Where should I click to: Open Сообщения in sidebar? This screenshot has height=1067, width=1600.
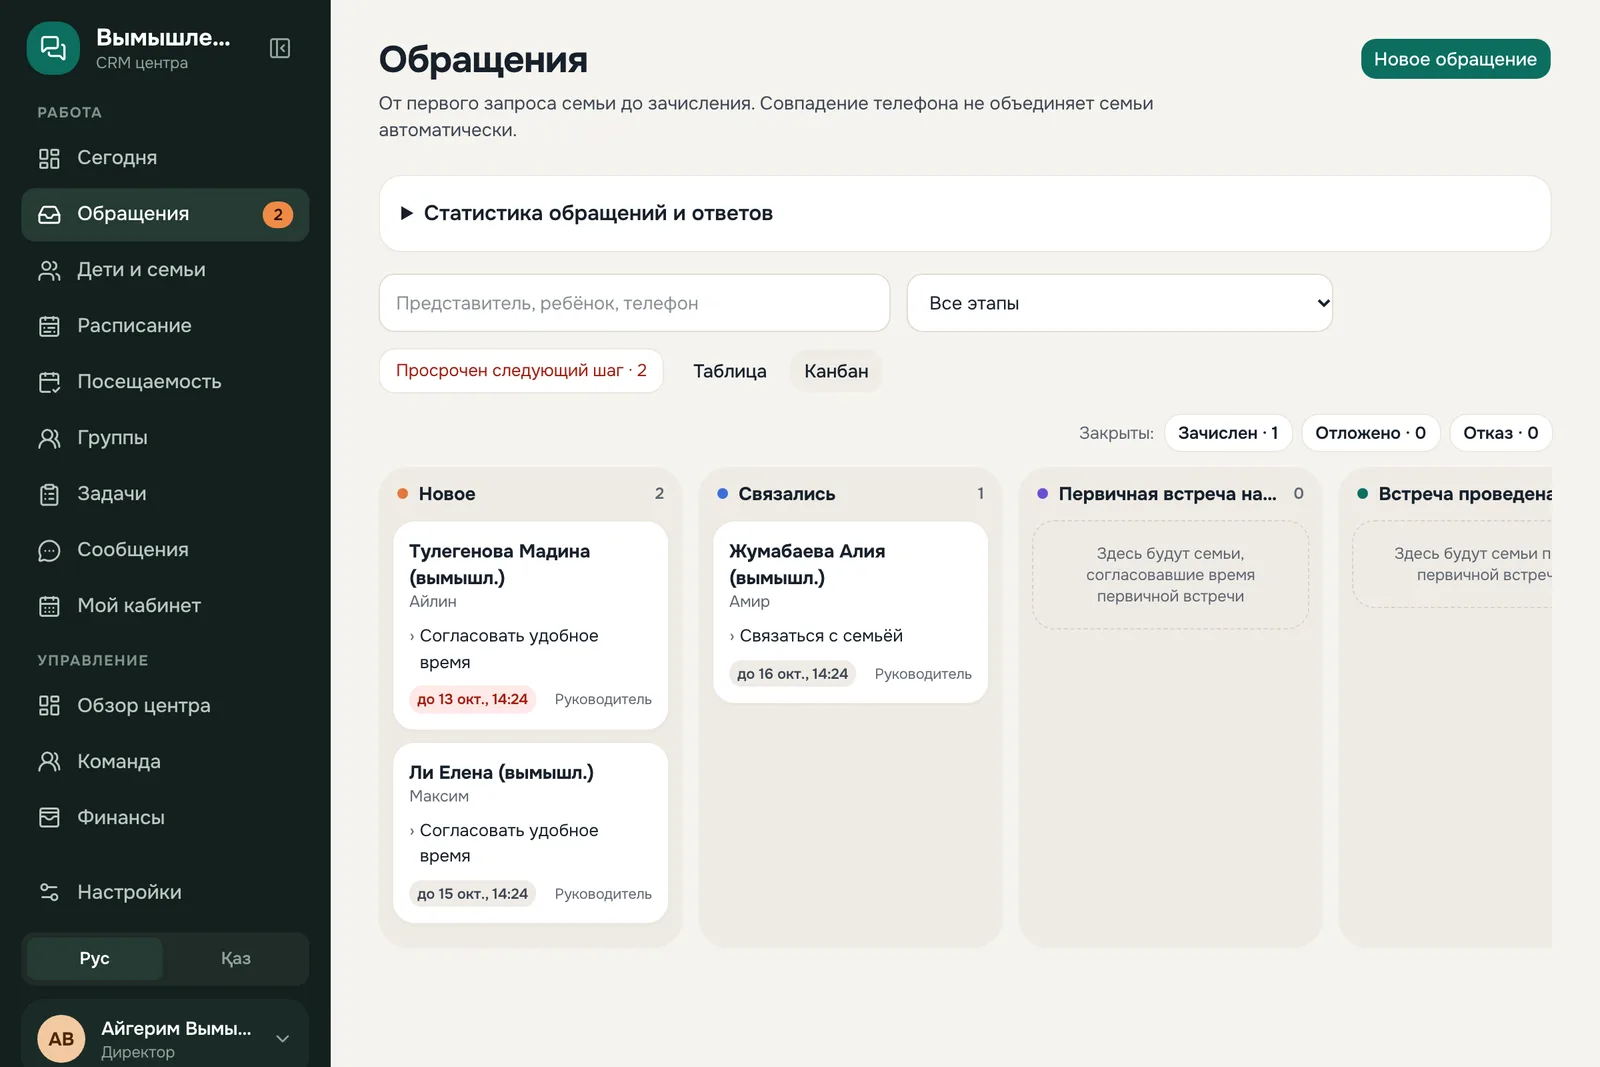[x=165, y=550]
